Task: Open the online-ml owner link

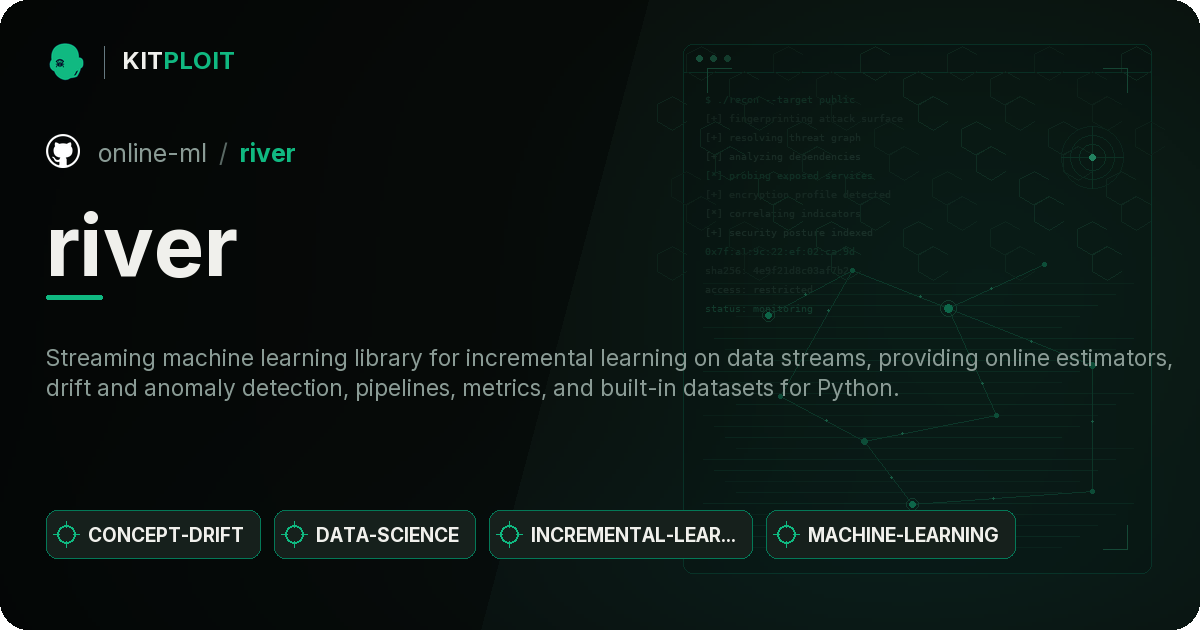Action: coord(152,153)
